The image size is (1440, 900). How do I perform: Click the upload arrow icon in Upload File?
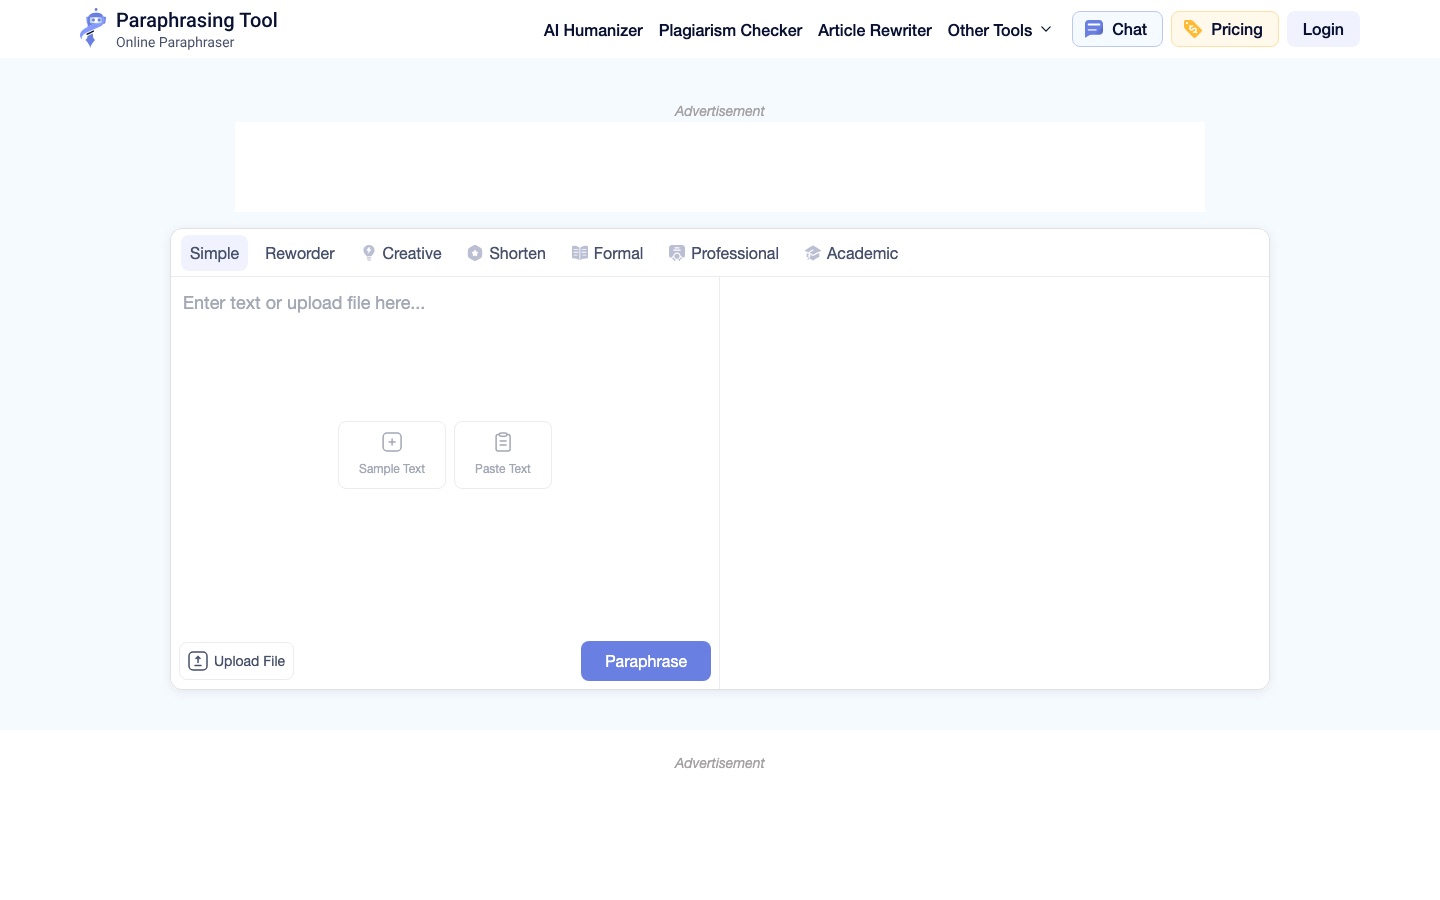tap(198, 661)
